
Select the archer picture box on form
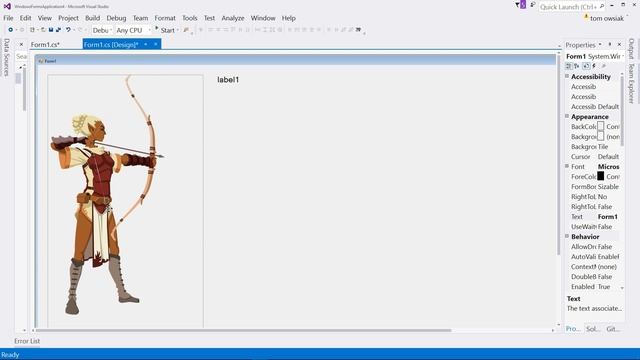[125, 201]
